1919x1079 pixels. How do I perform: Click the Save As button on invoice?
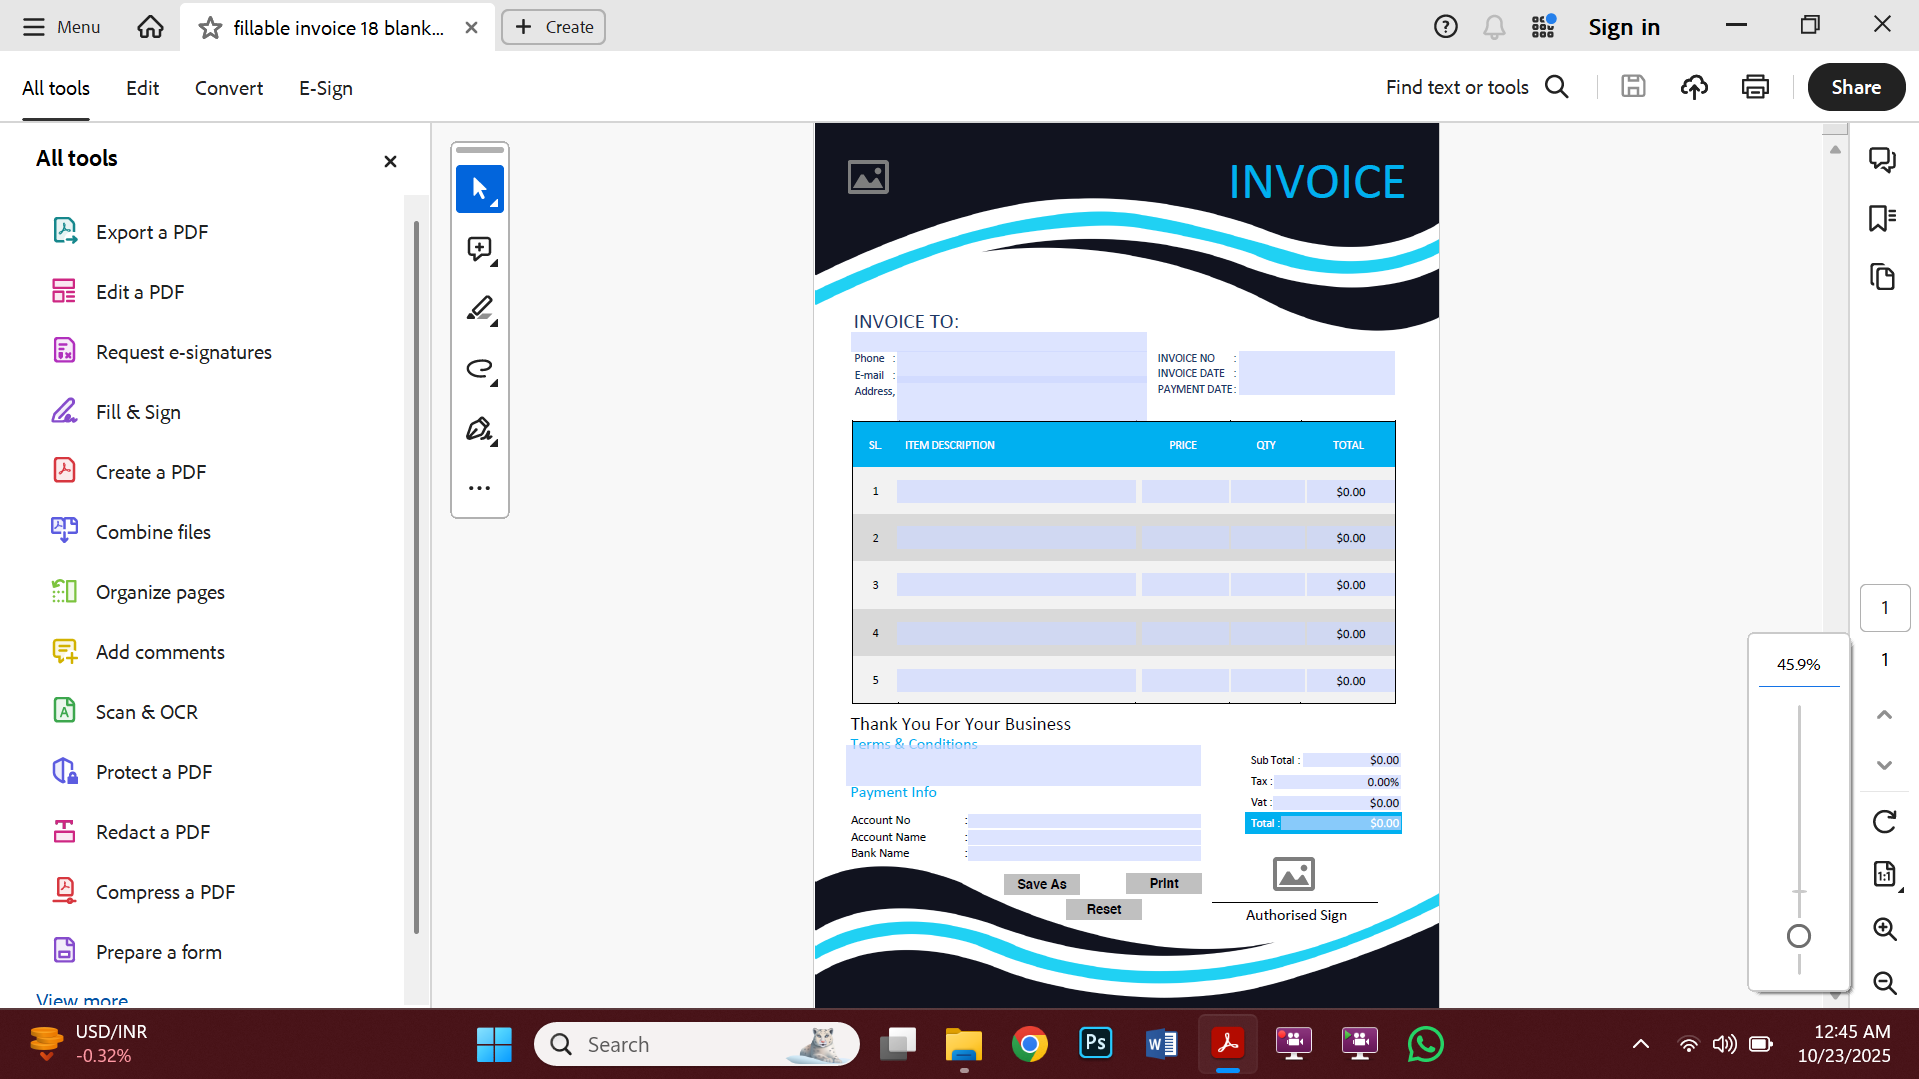(1040, 883)
